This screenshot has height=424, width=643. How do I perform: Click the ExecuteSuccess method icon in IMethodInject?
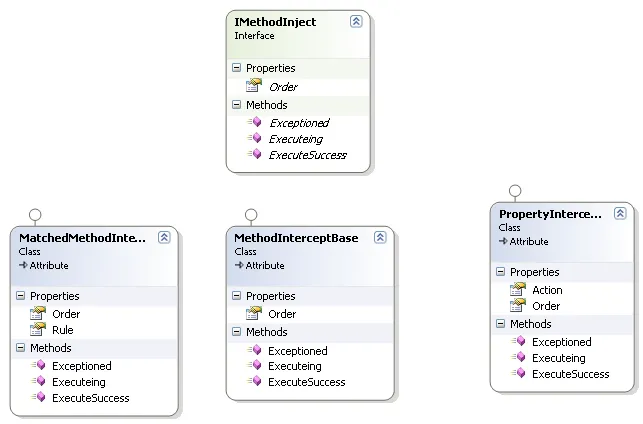[x=254, y=155]
